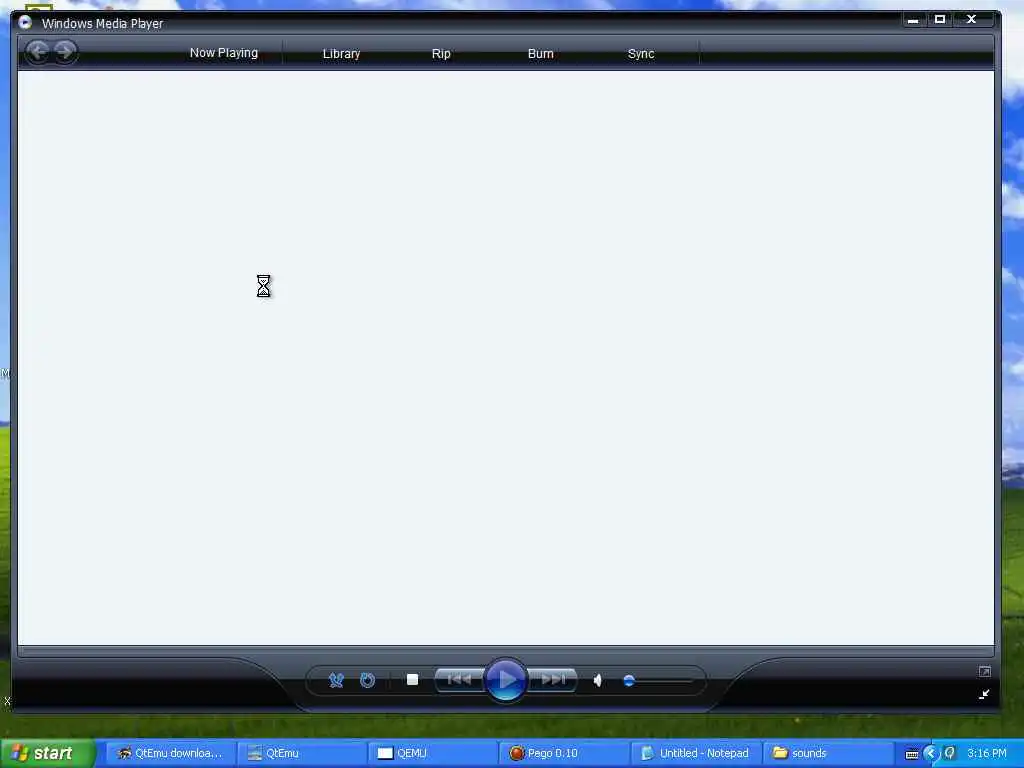Screen dimensions: 1024x768
Task: Switch to the QEMU taskbar window
Action: pos(432,753)
